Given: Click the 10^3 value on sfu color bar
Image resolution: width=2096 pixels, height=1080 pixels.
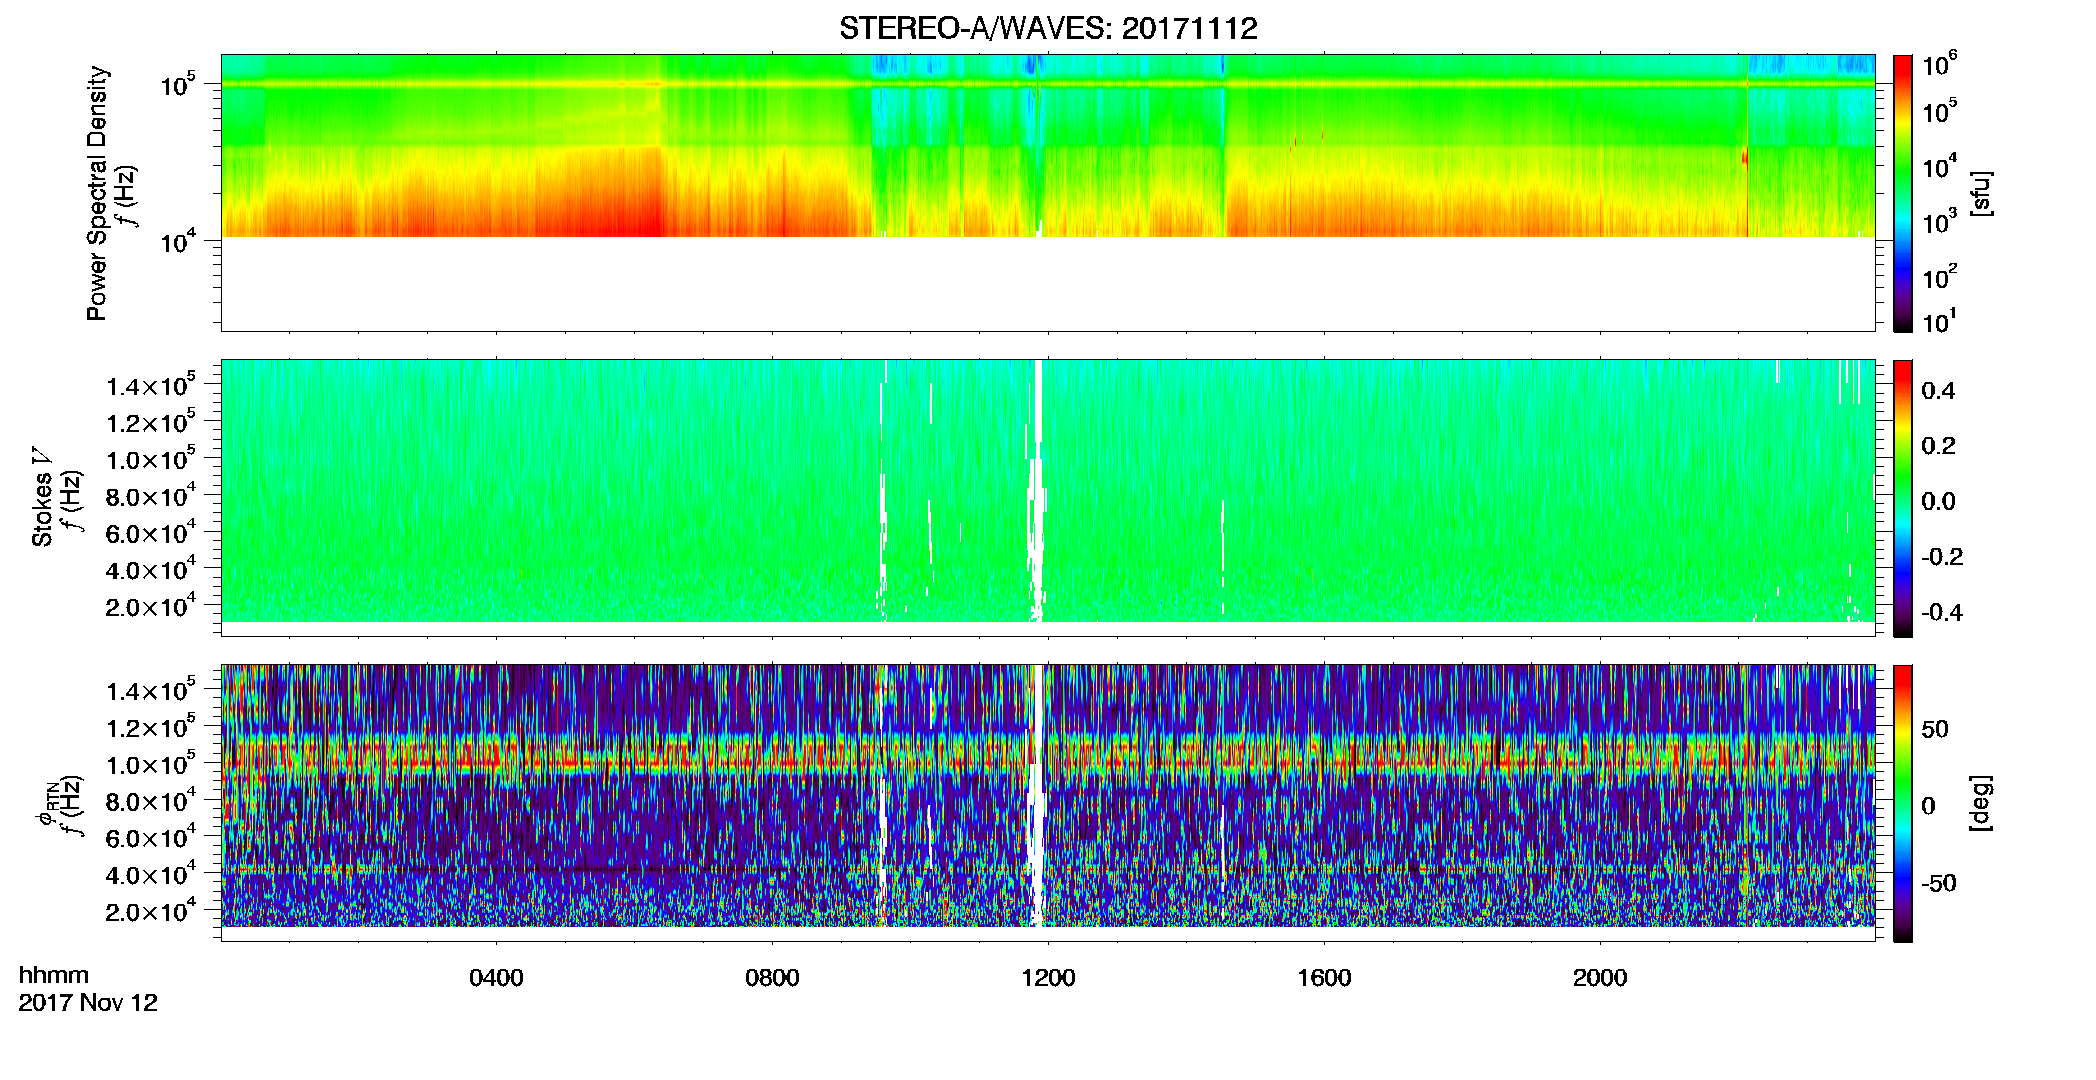Looking at the screenshot, I should pyautogui.click(x=1940, y=220).
